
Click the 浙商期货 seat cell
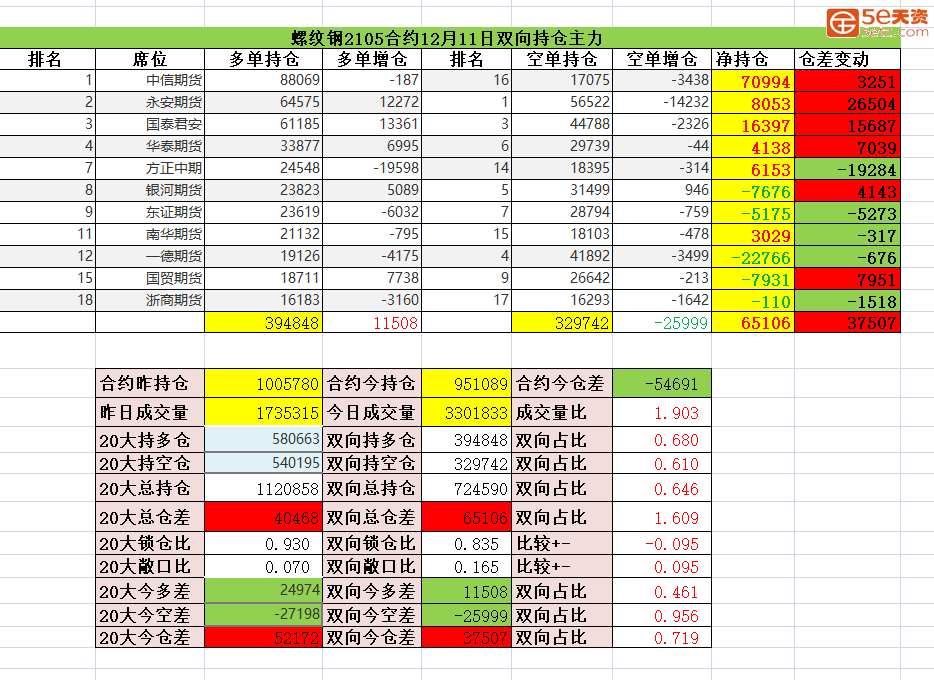(x=150, y=301)
